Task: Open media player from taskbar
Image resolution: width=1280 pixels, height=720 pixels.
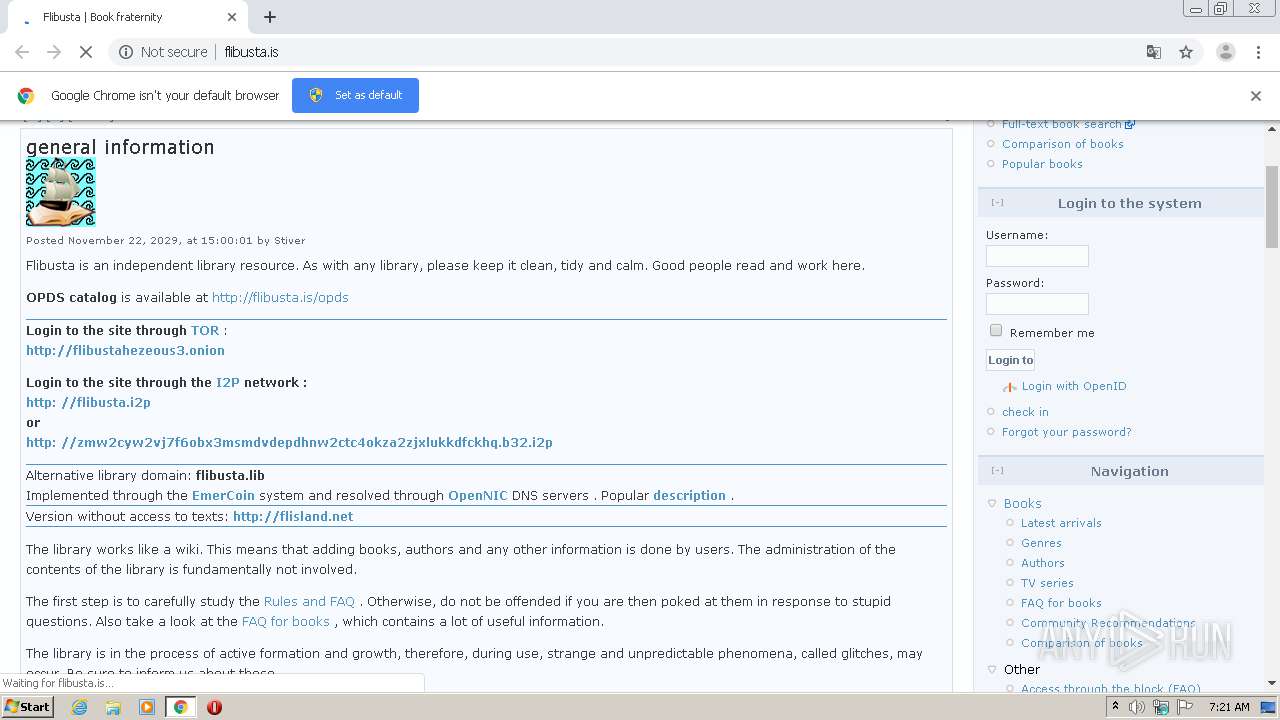Action: [x=147, y=707]
